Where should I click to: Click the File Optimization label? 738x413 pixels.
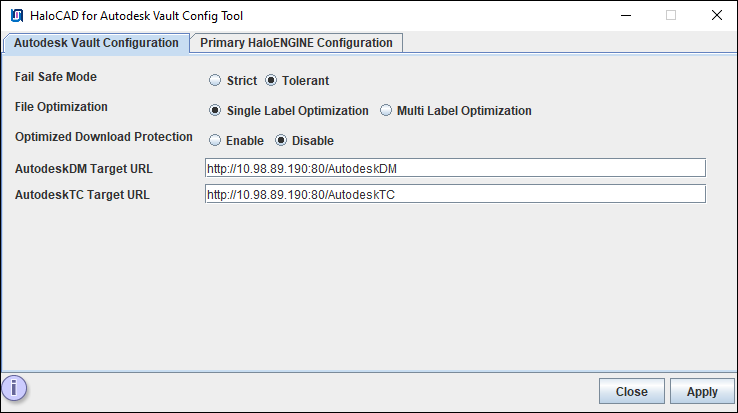click(61, 107)
